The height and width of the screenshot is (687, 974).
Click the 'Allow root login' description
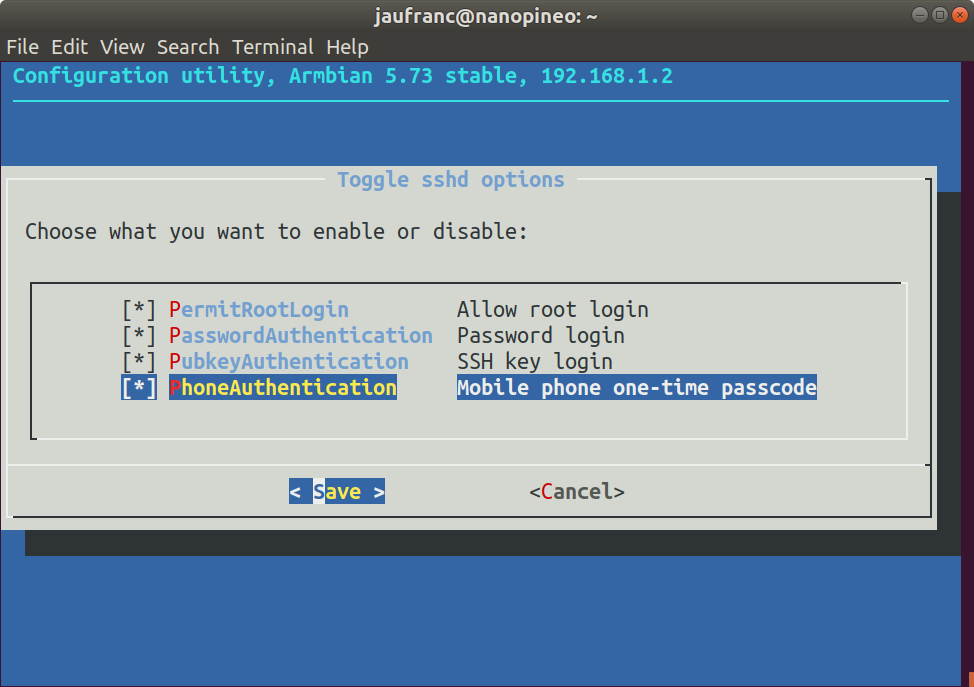[553, 309]
